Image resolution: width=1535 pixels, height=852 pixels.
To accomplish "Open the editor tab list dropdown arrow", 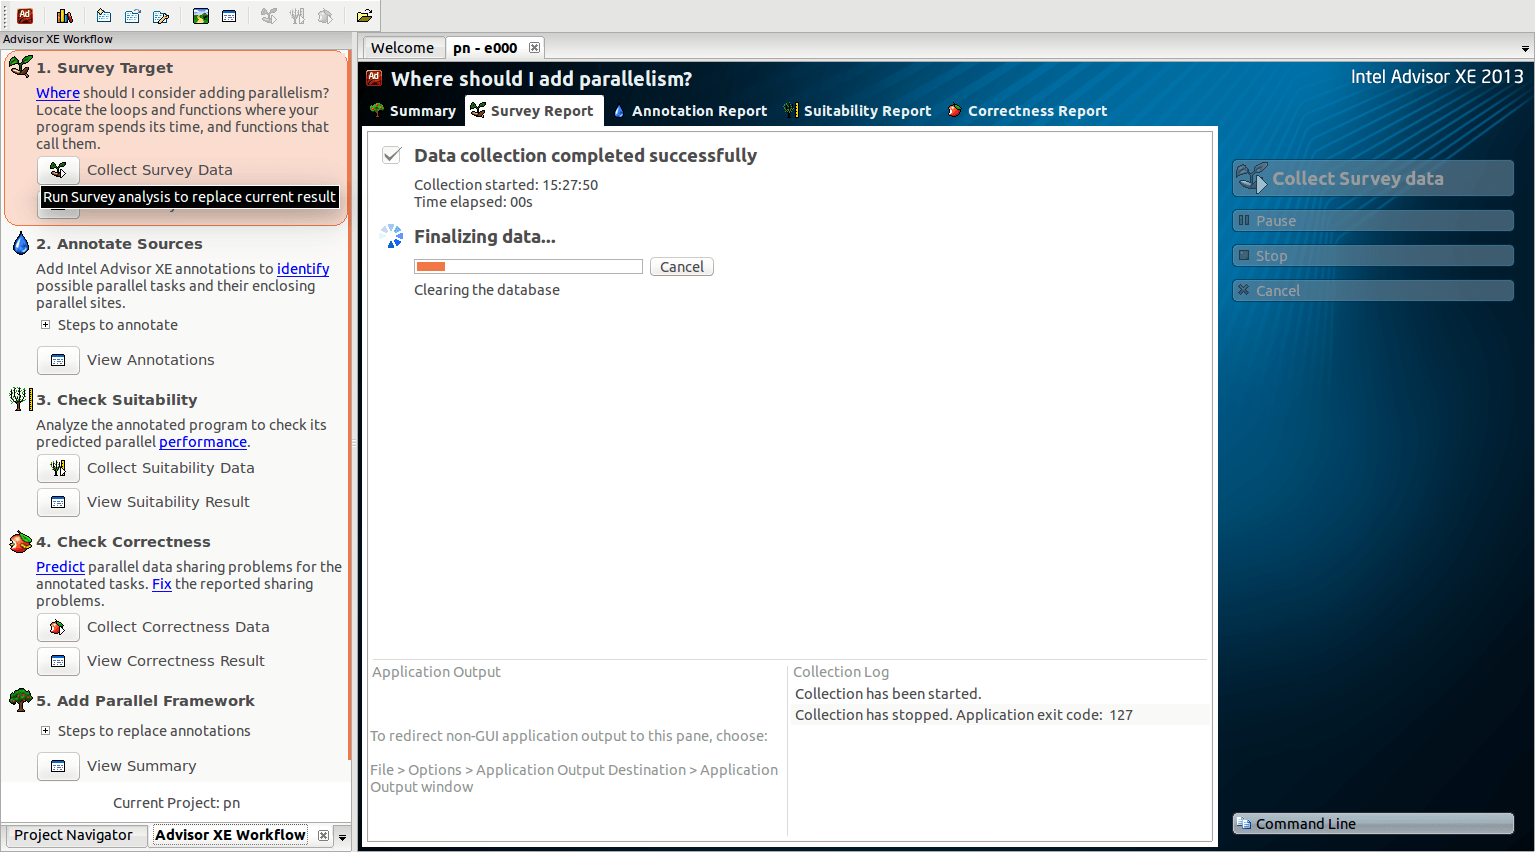I will tap(1525, 48).
